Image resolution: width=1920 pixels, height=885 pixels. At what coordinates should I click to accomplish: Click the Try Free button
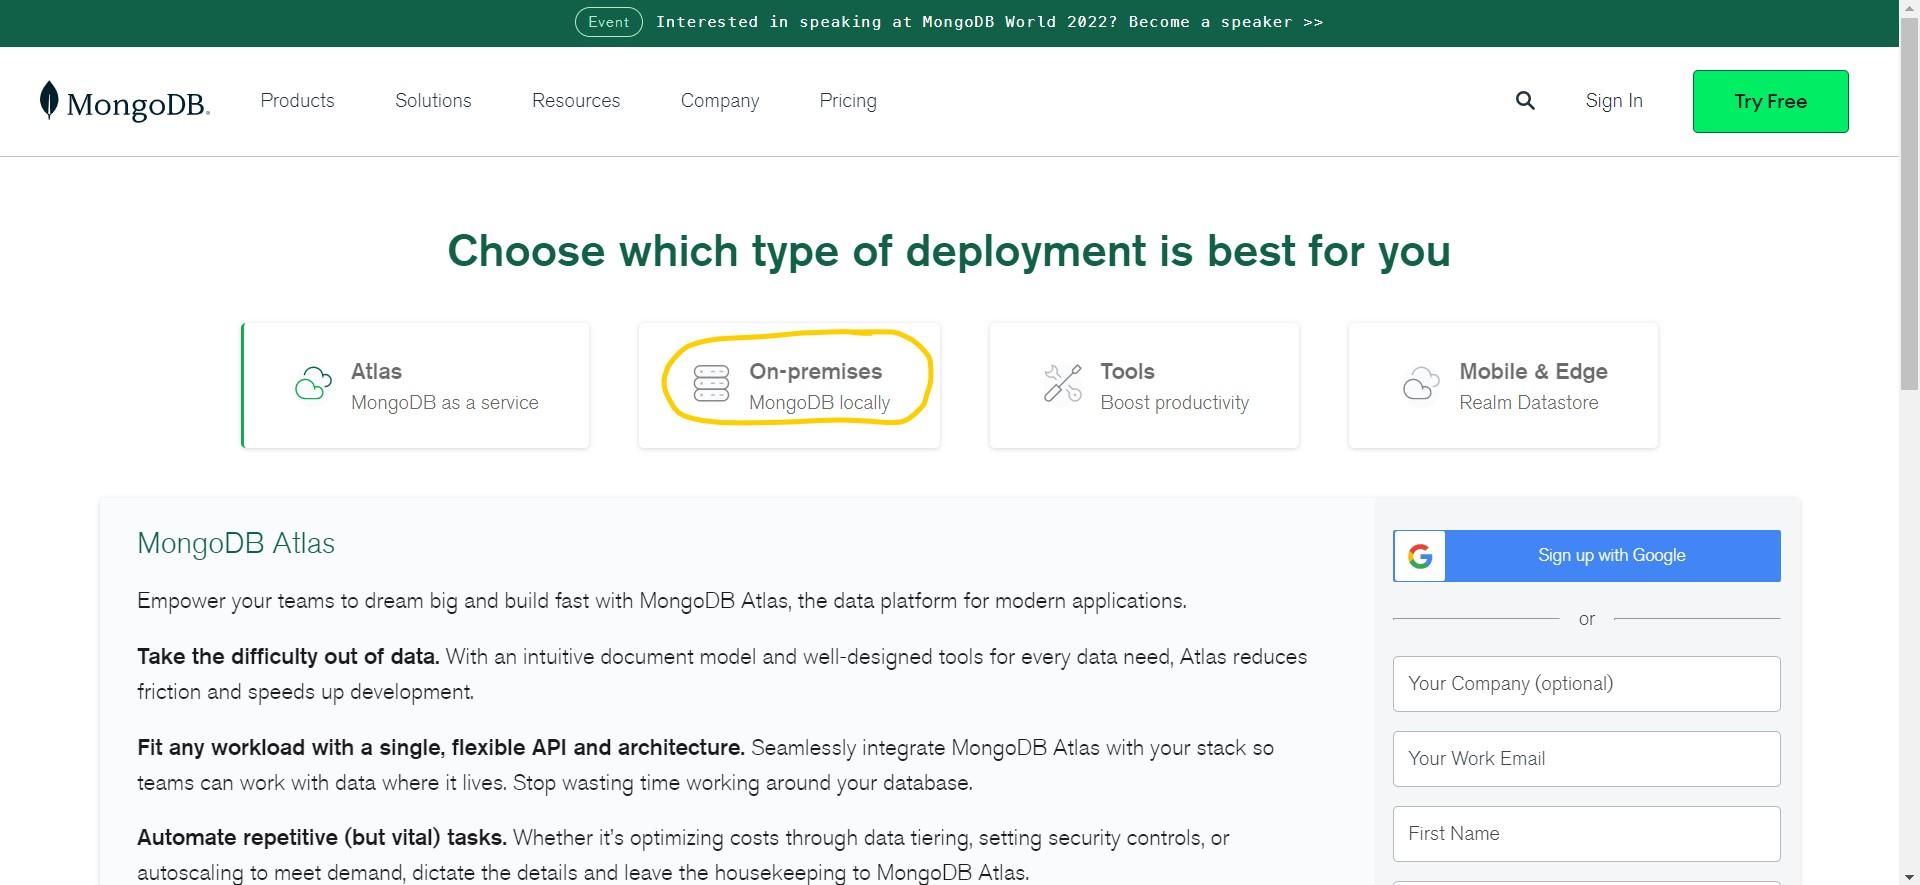click(x=1770, y=101)
